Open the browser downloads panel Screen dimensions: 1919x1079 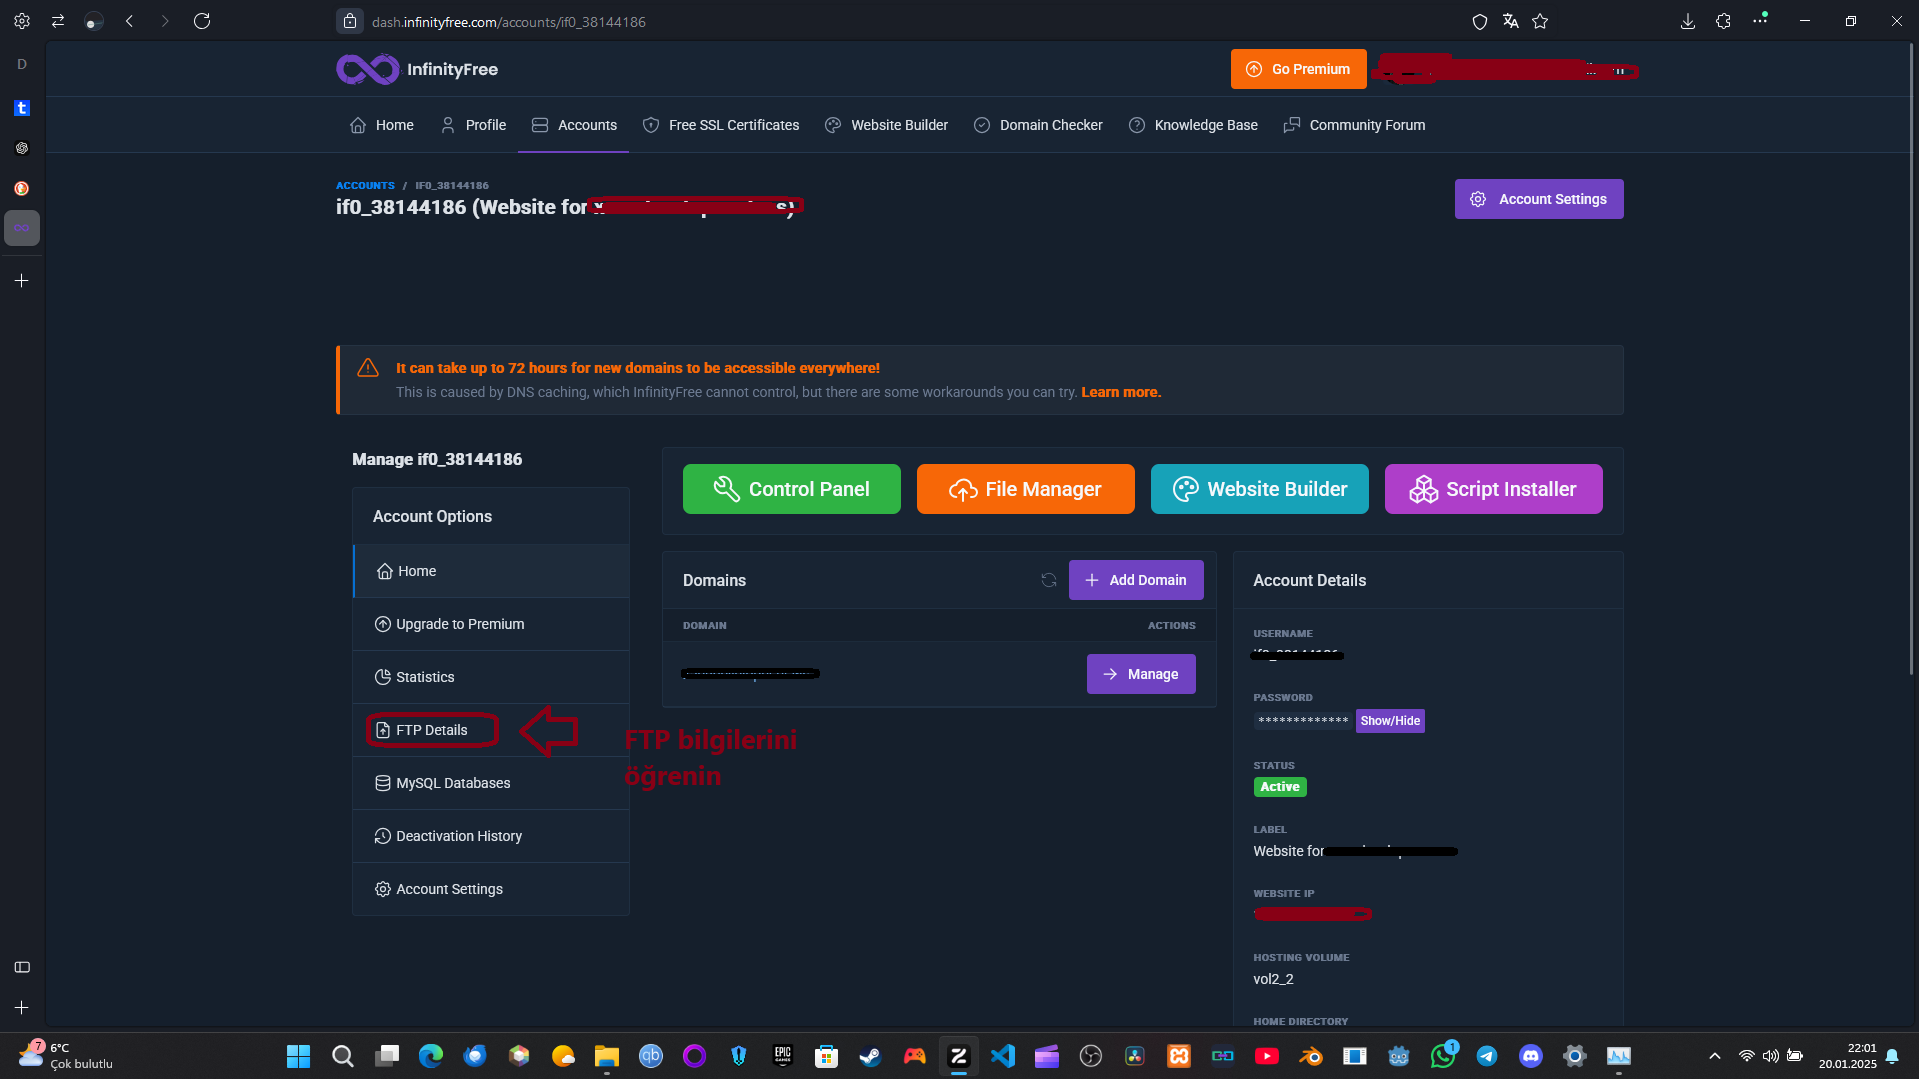click(x=1688, y=21)
